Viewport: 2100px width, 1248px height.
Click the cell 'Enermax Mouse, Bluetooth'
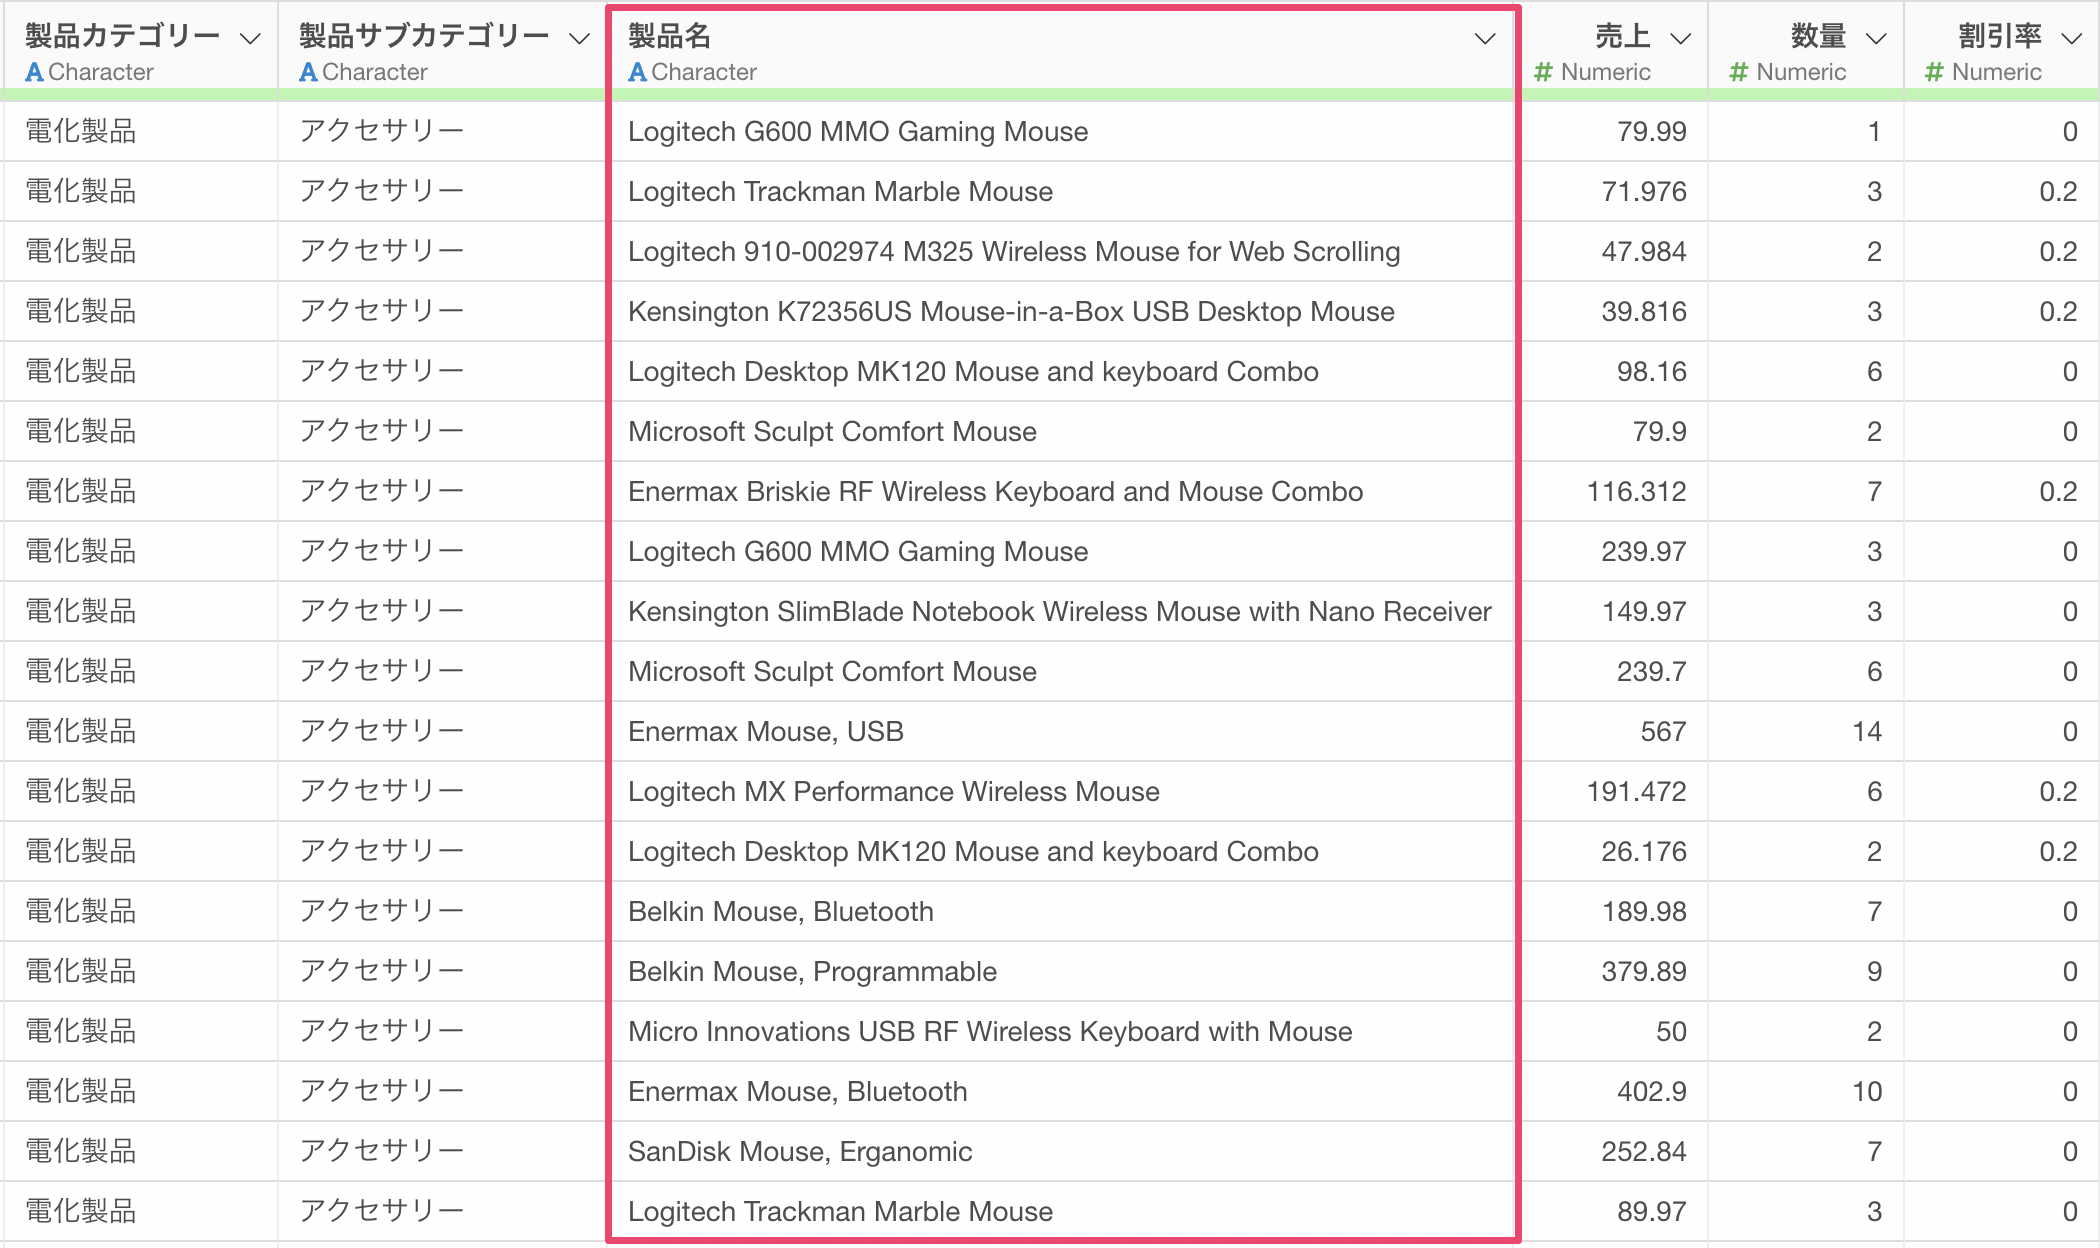point(797,1092)
